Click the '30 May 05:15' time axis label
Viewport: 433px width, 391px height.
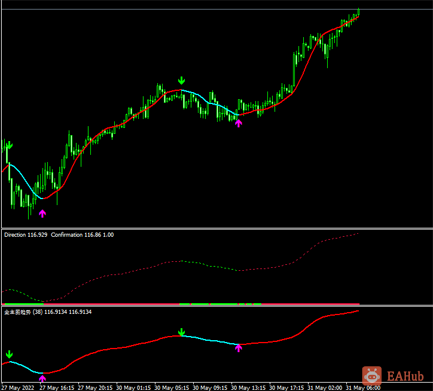pos(172,388)
